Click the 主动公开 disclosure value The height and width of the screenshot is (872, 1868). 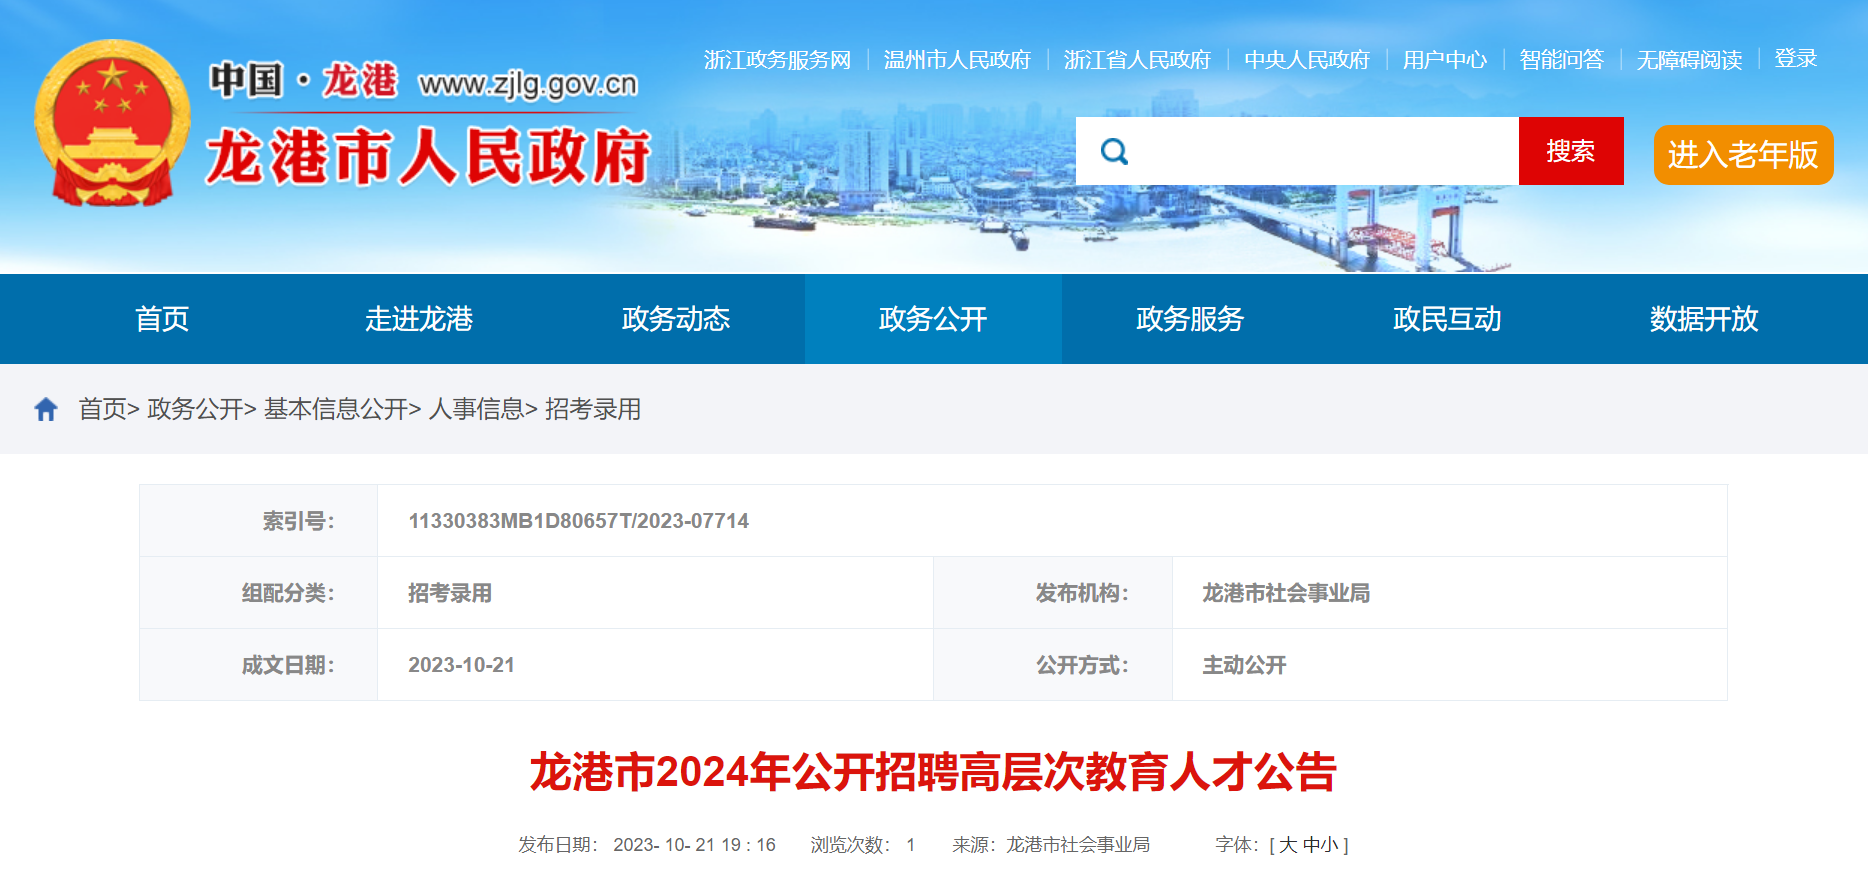tap(1244, 665)
